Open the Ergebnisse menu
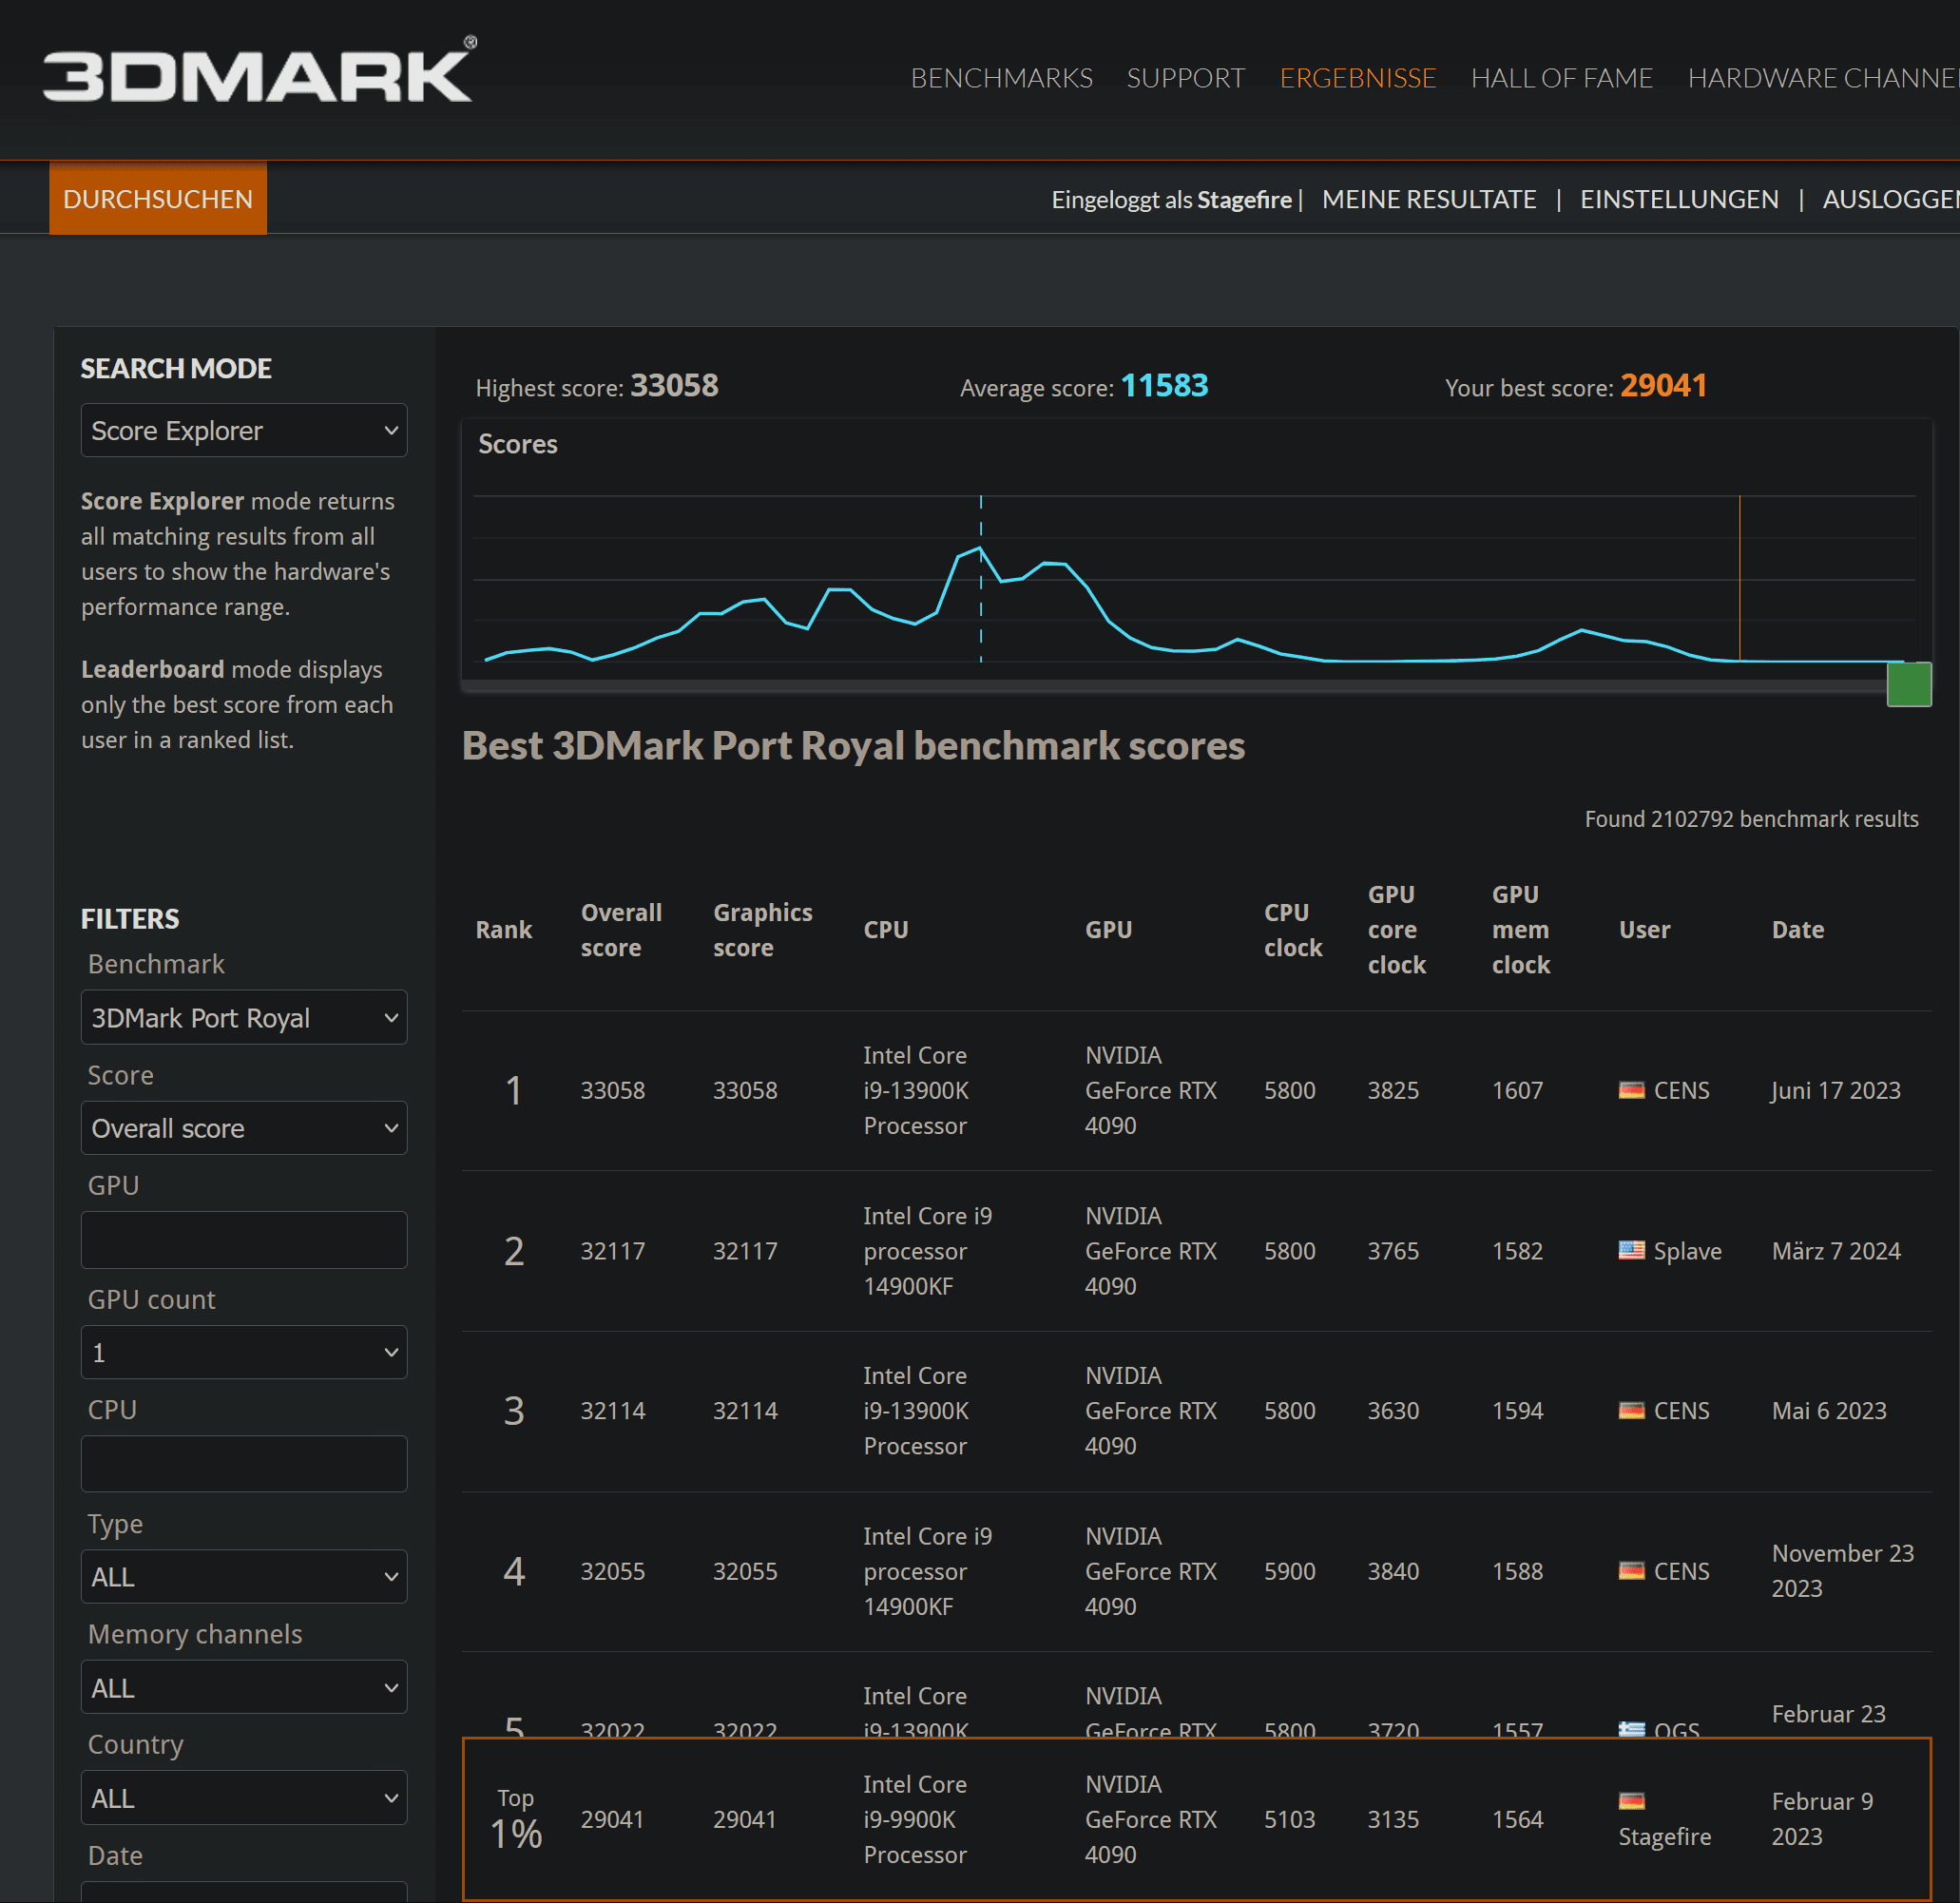 pyautogui.click(x=1357, y=78)
